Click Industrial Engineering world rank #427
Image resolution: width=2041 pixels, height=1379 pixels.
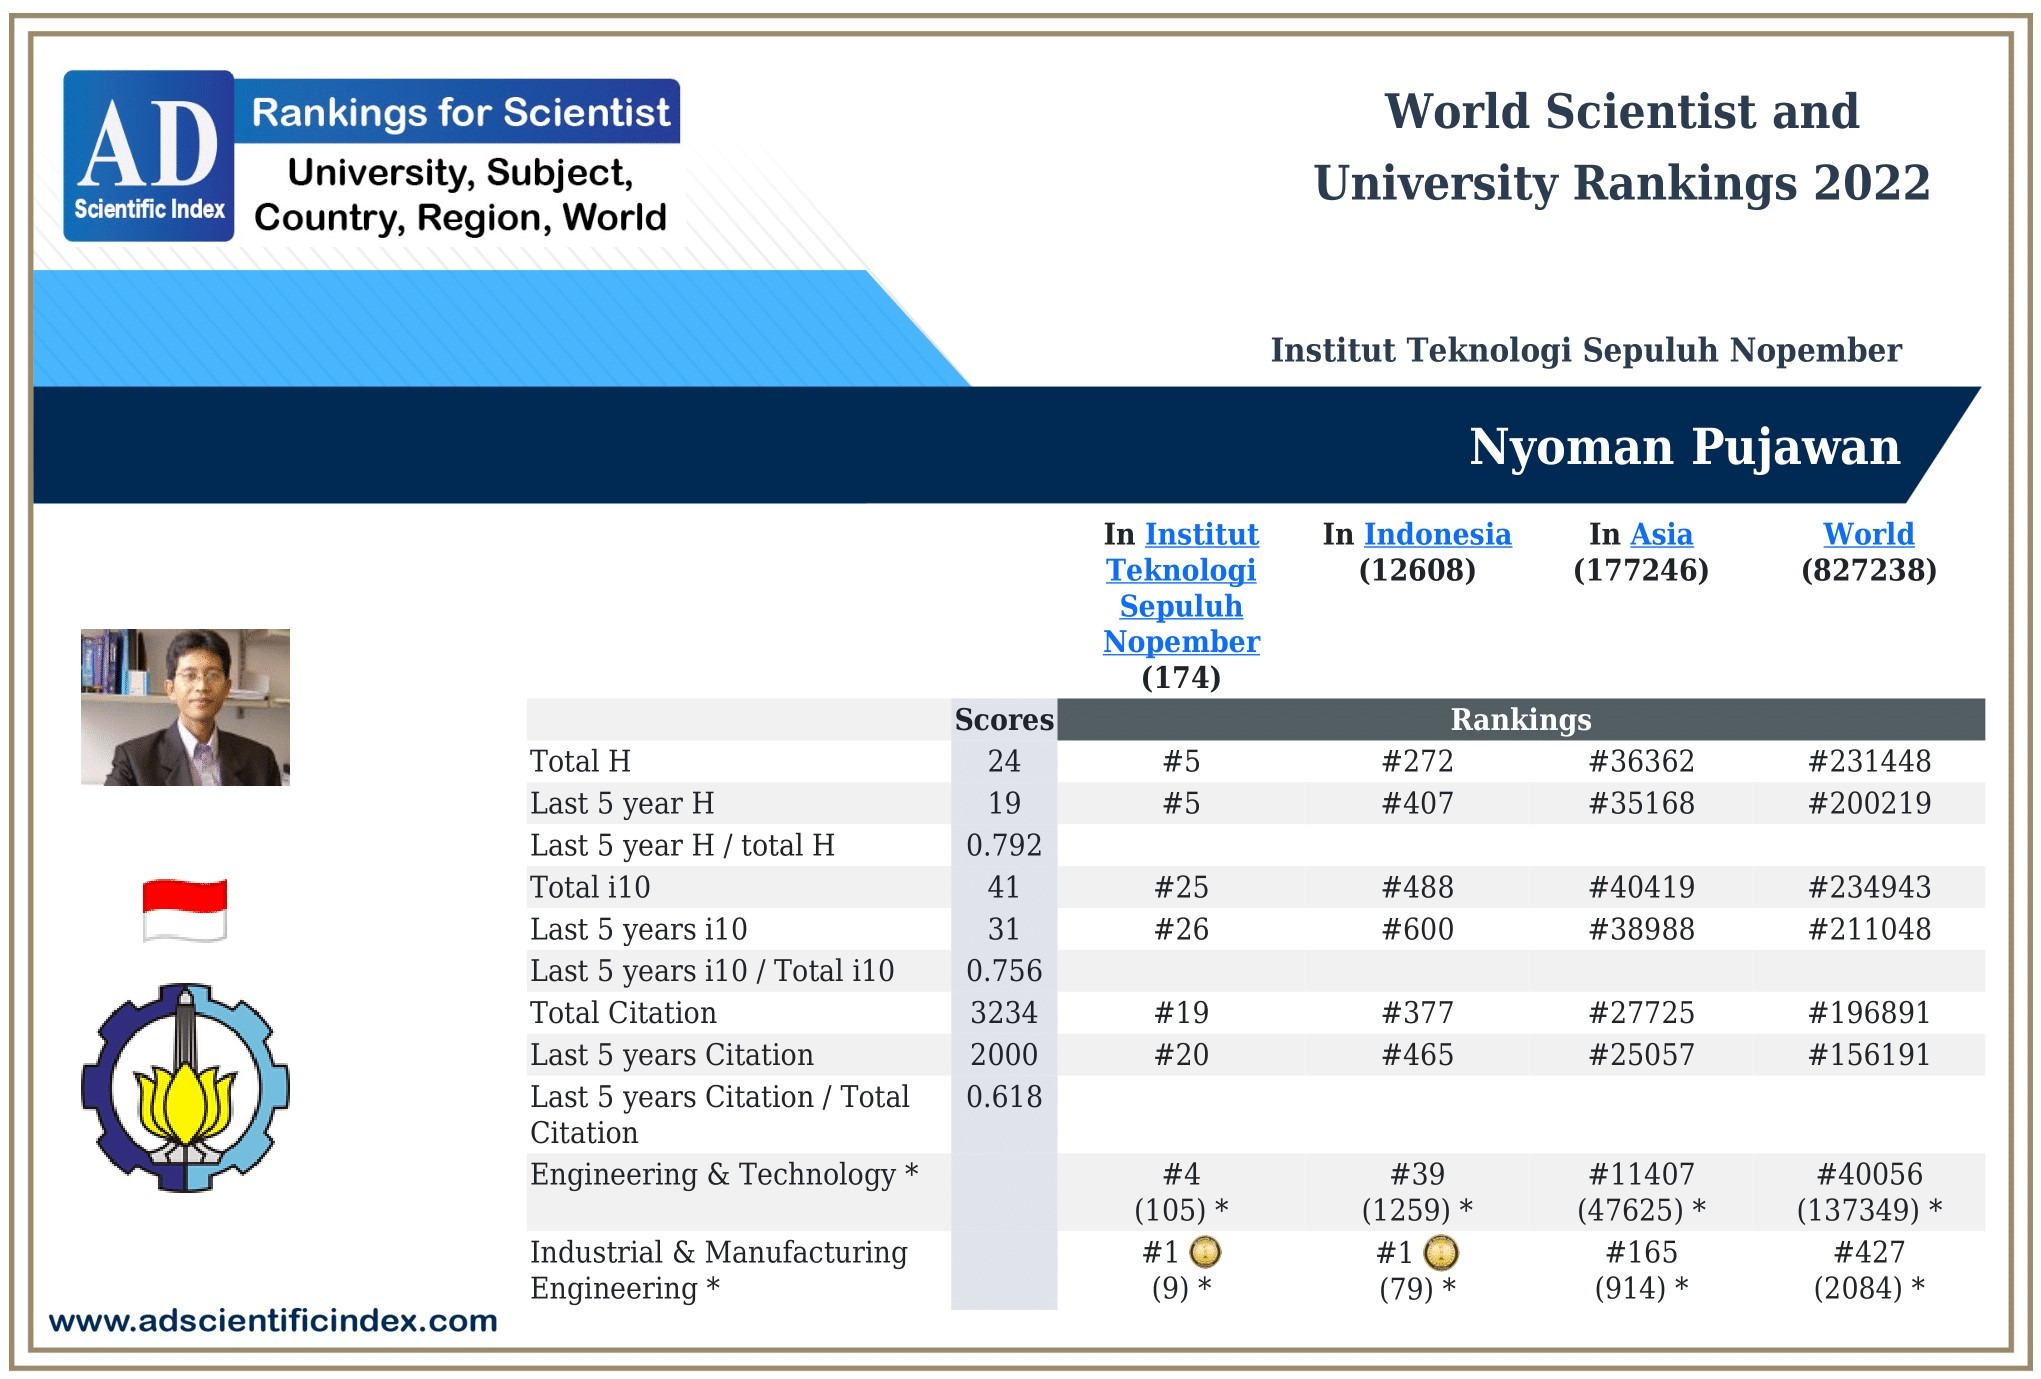coord(1869,1252)
